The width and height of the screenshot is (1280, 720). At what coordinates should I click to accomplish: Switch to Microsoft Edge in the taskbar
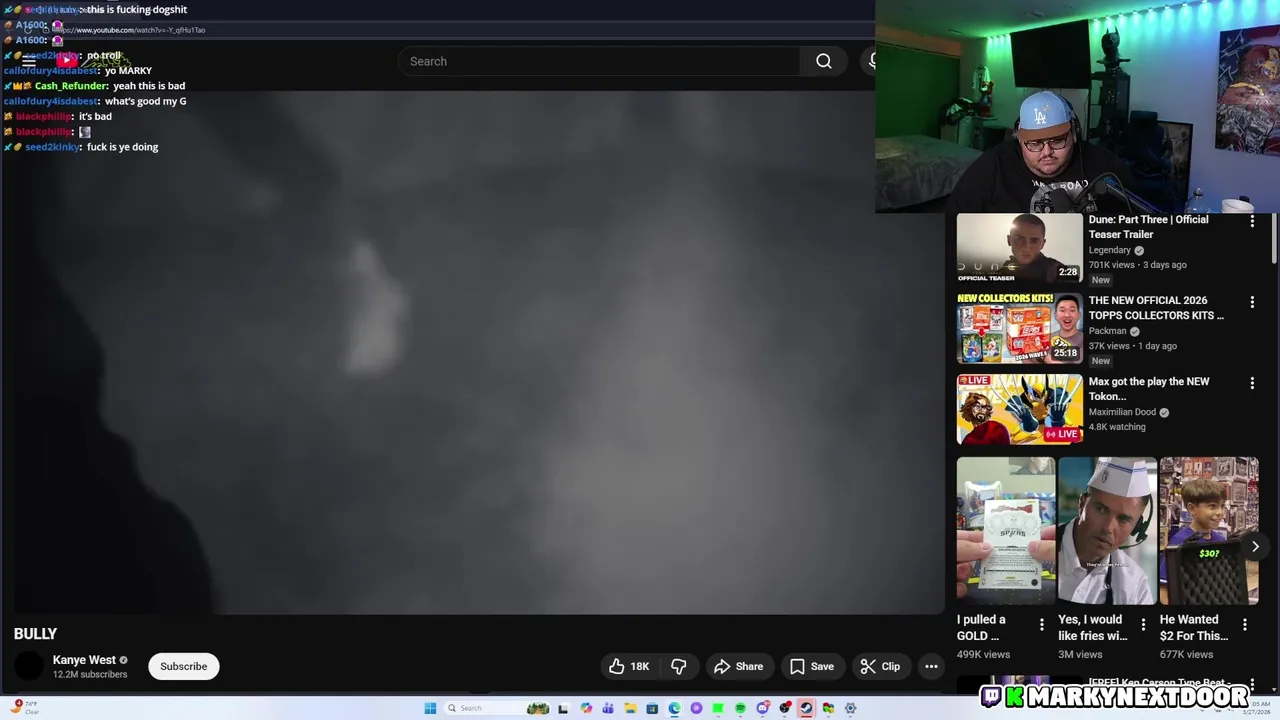click(674, 708)
